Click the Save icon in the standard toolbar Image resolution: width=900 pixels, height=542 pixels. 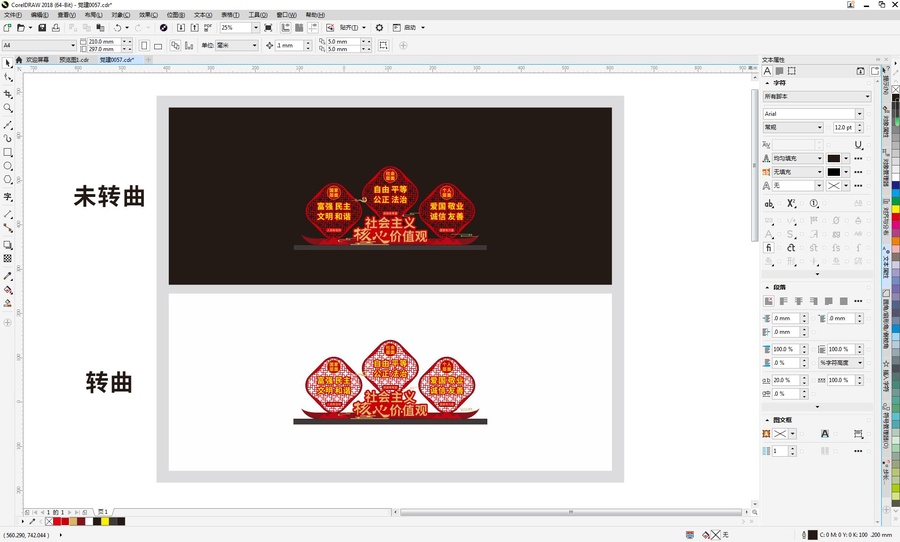(x=42, y=28)
